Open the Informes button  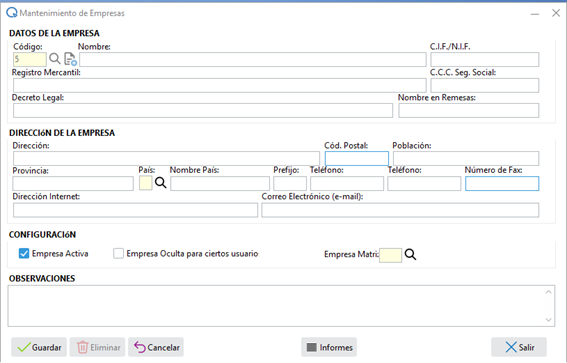click(x=329, y=347)
